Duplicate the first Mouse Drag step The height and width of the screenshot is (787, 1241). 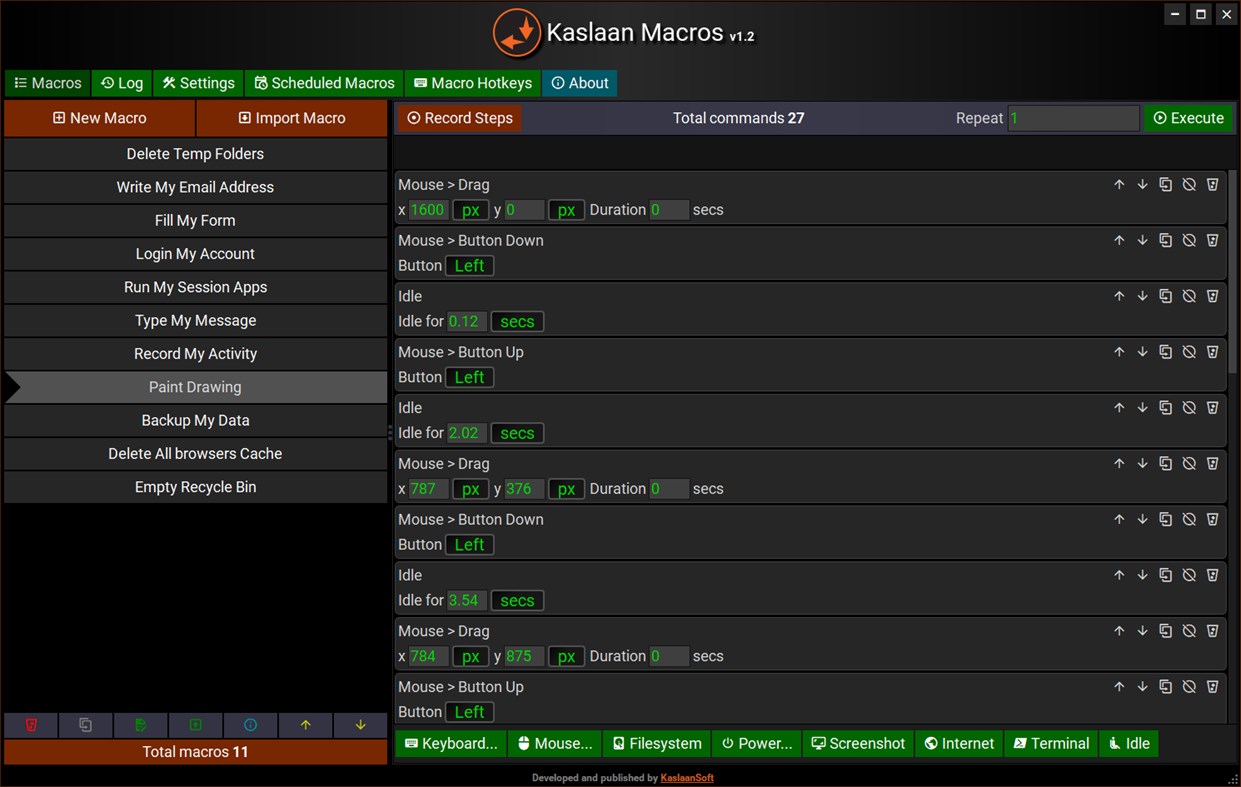coord(1165,184)
